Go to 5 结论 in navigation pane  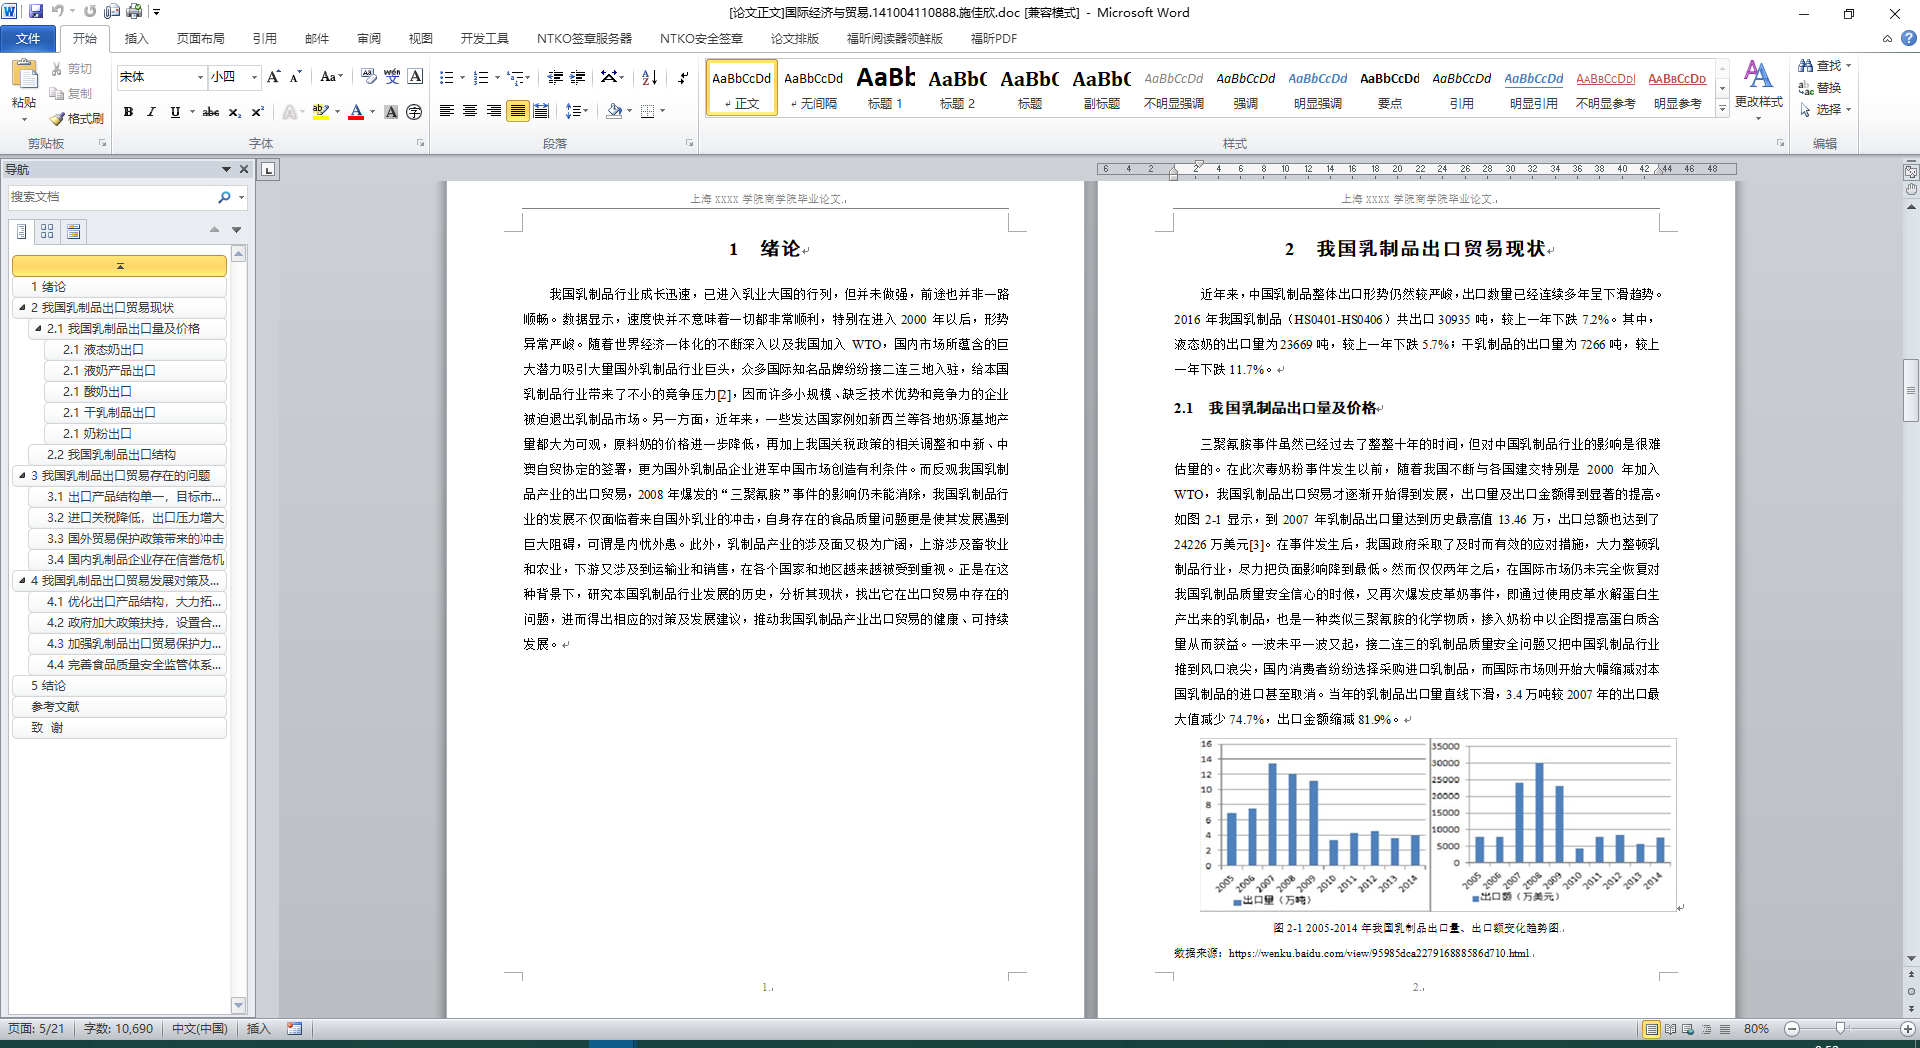coord(120,686)
